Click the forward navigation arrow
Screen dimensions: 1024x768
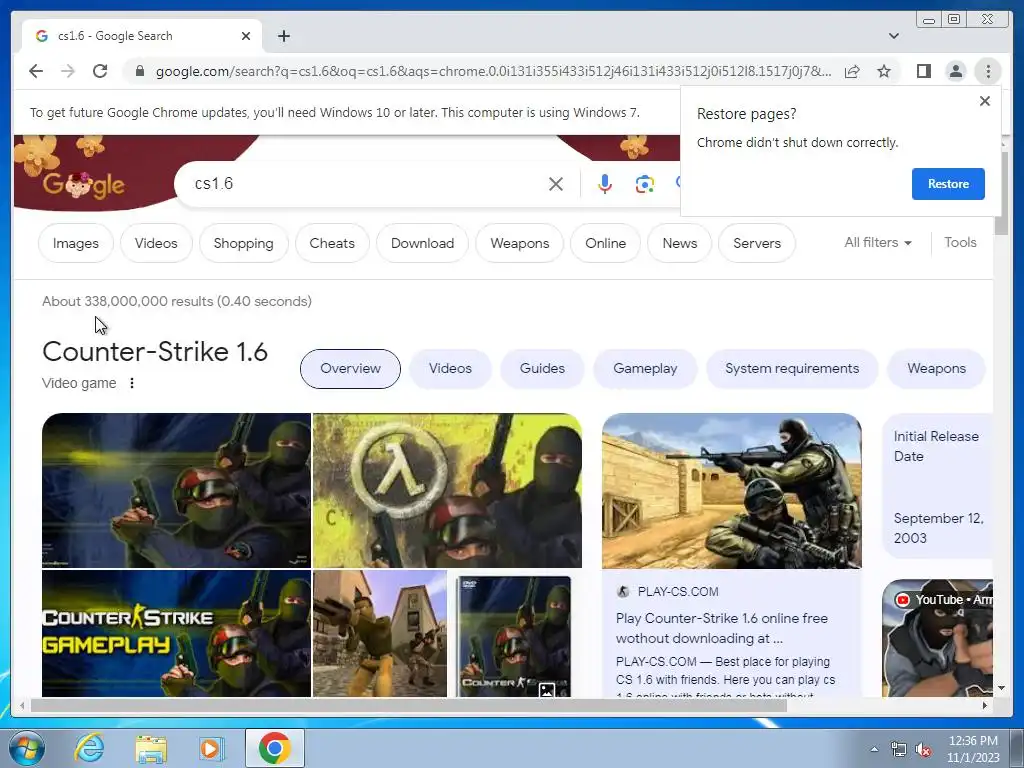coord(68,71)
